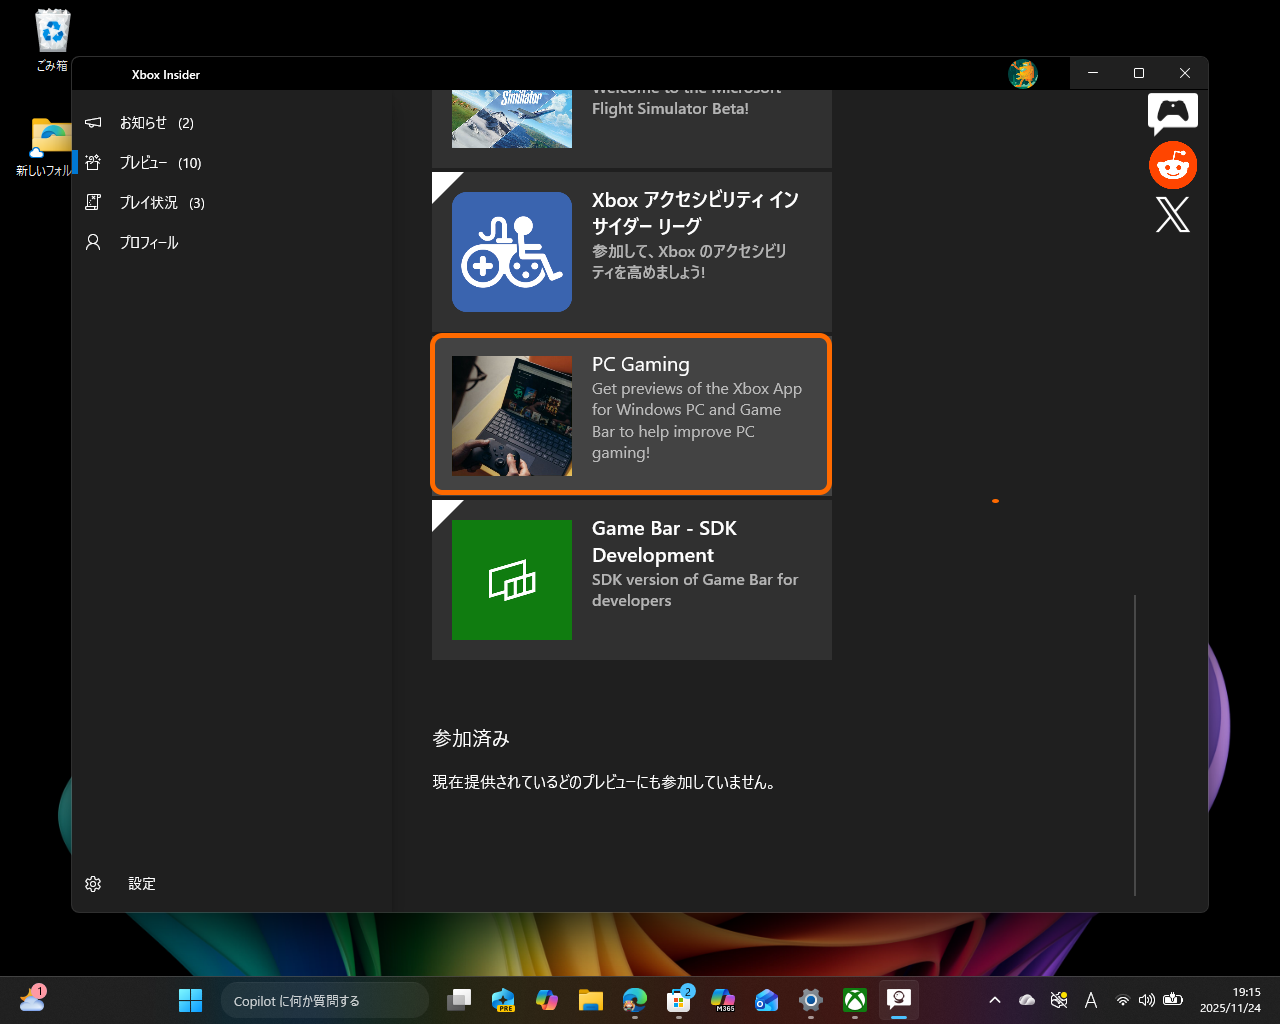Expand hidden system tray icons

click(x=995, y=1000)
